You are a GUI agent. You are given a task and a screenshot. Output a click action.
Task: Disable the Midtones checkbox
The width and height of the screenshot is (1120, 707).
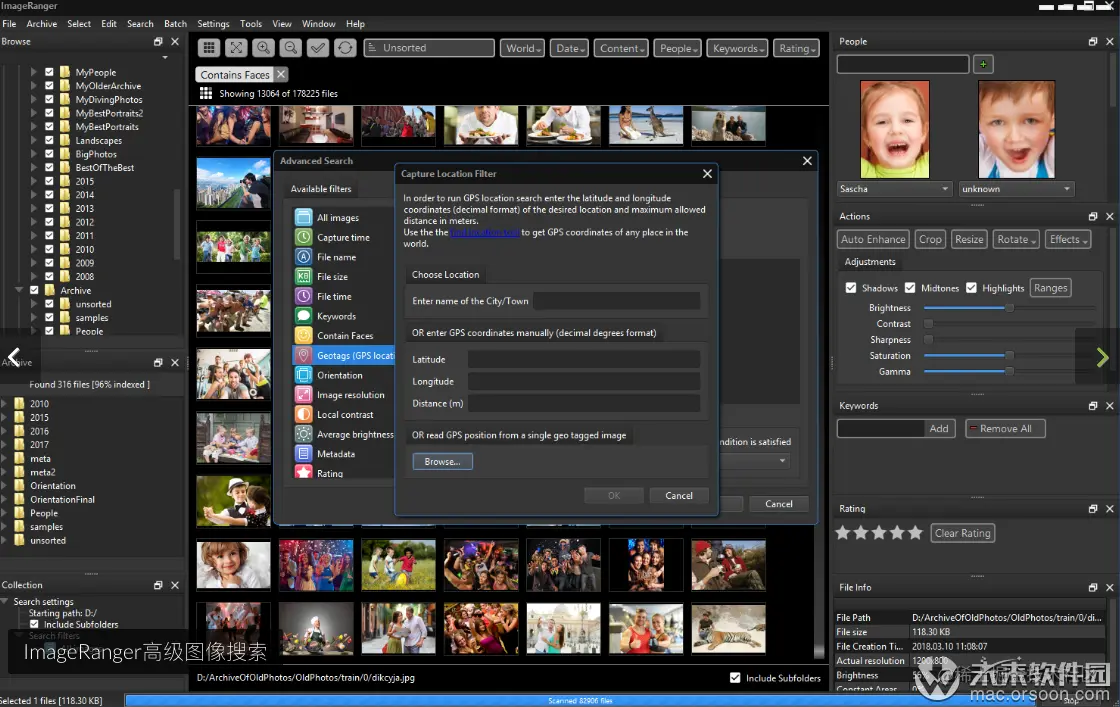(x=910, y=288)
